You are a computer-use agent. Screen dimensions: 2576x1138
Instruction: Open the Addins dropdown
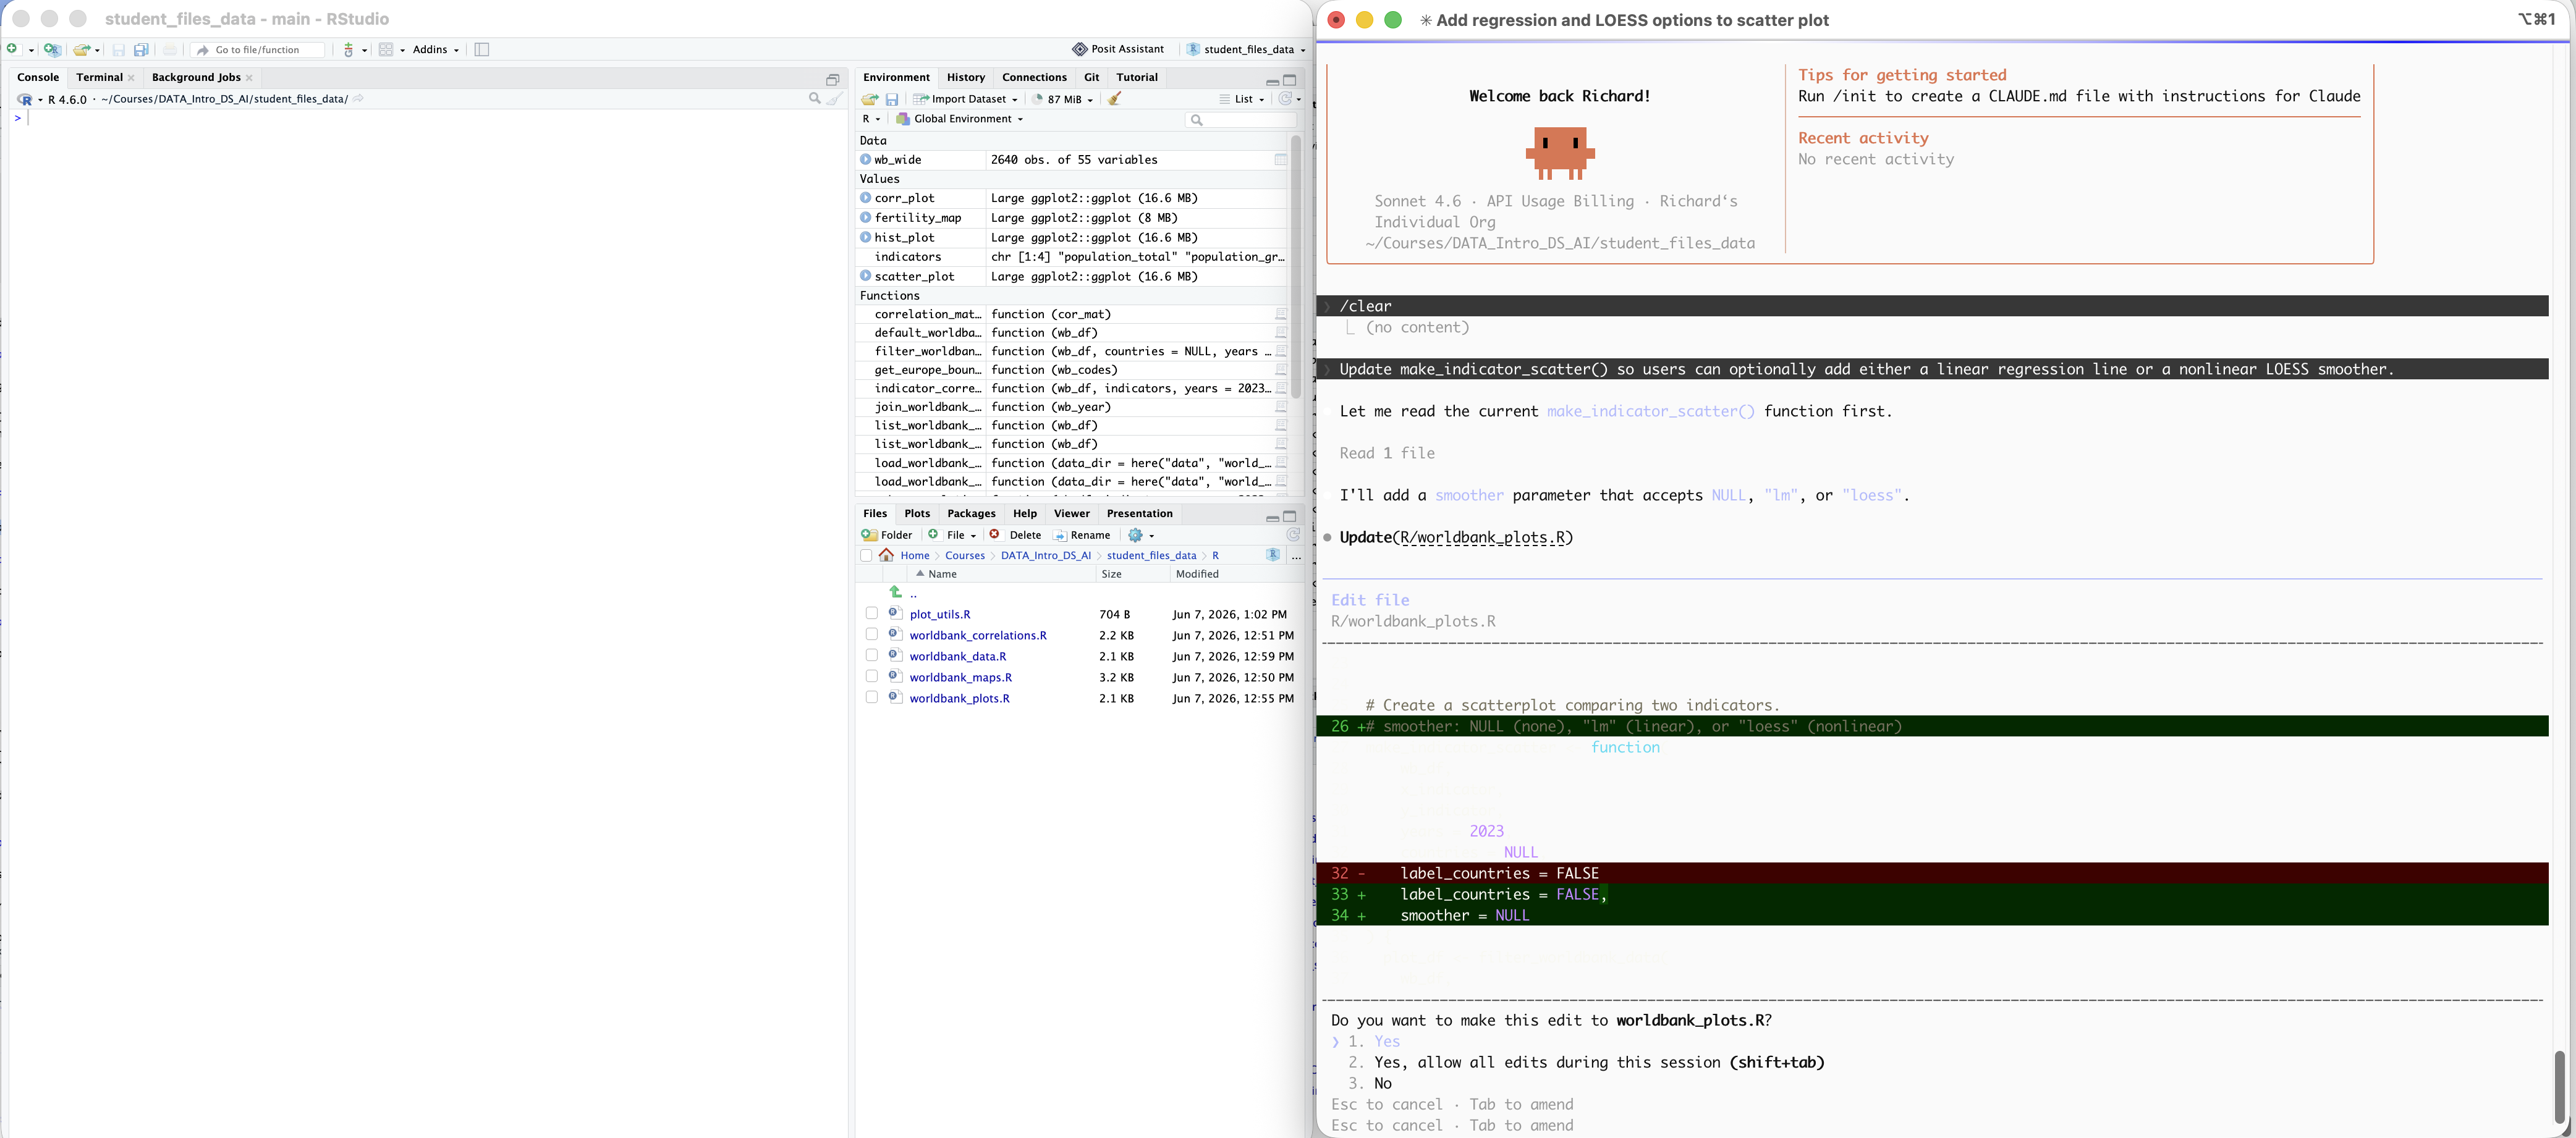[436, 49]
